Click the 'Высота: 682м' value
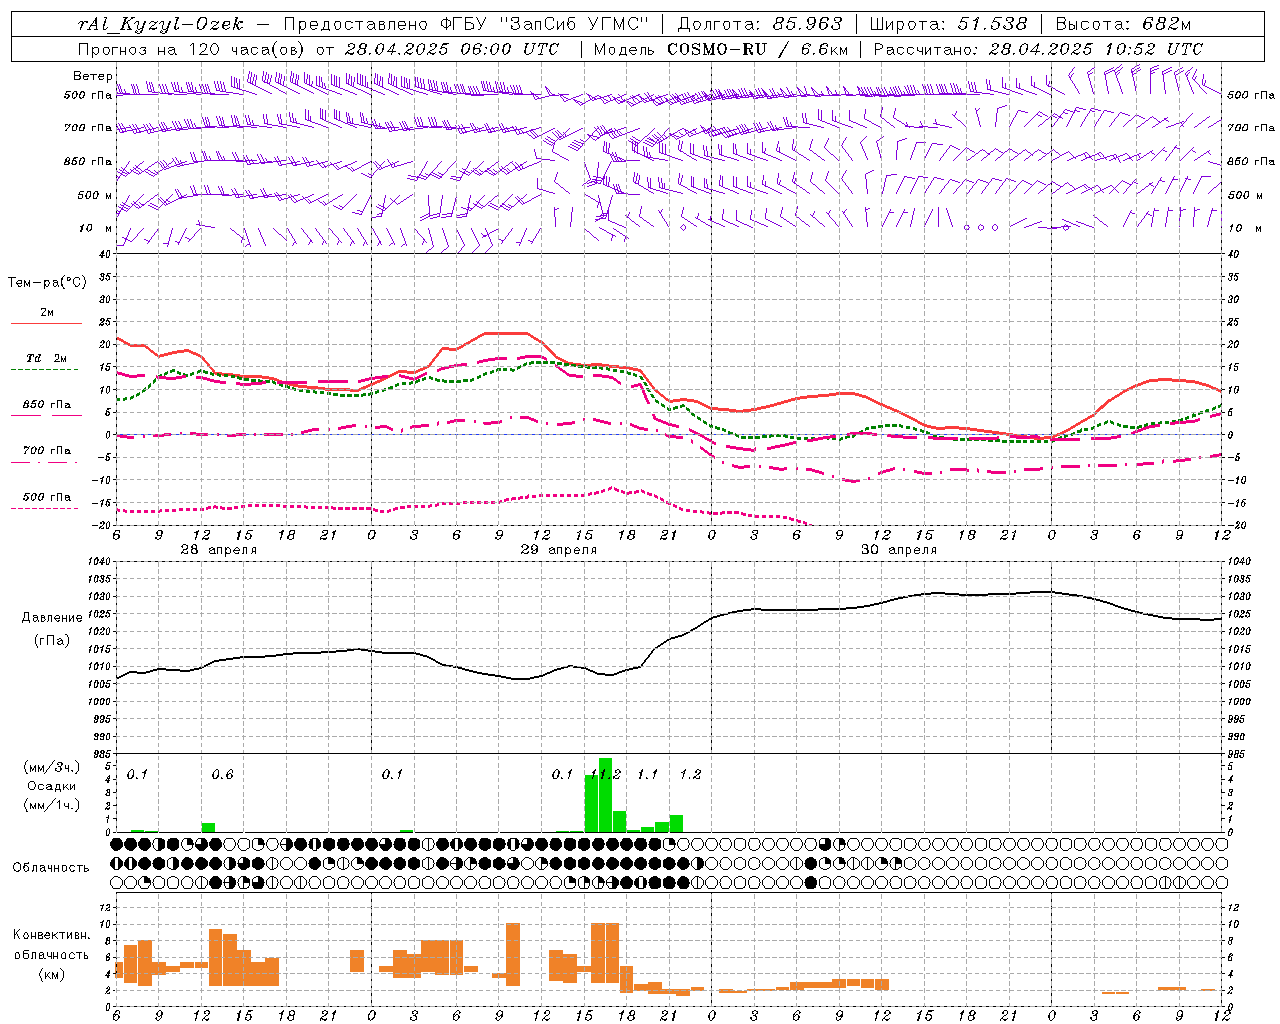 (1123, 24)
